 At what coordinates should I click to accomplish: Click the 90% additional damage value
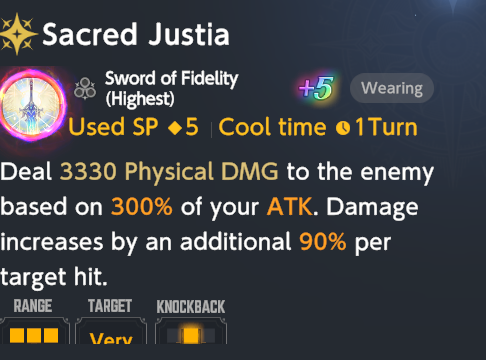(323, 241)
